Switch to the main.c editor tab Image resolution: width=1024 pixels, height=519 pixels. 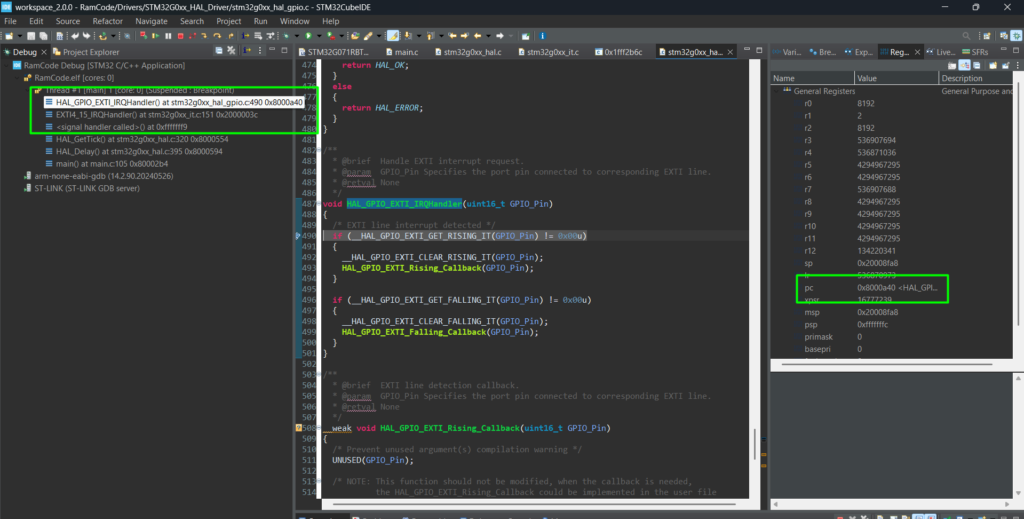(x=405, y=51)
